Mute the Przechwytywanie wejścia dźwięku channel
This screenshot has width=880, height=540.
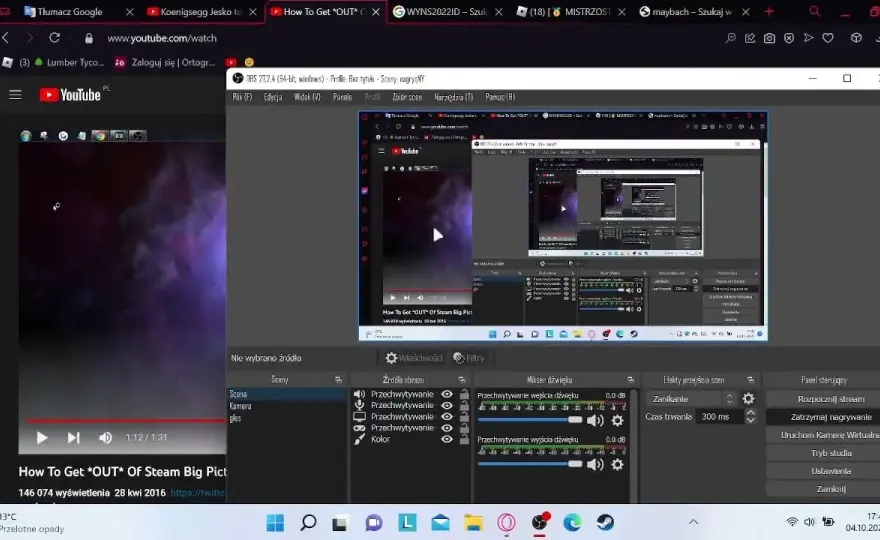(x=595, y=420)
